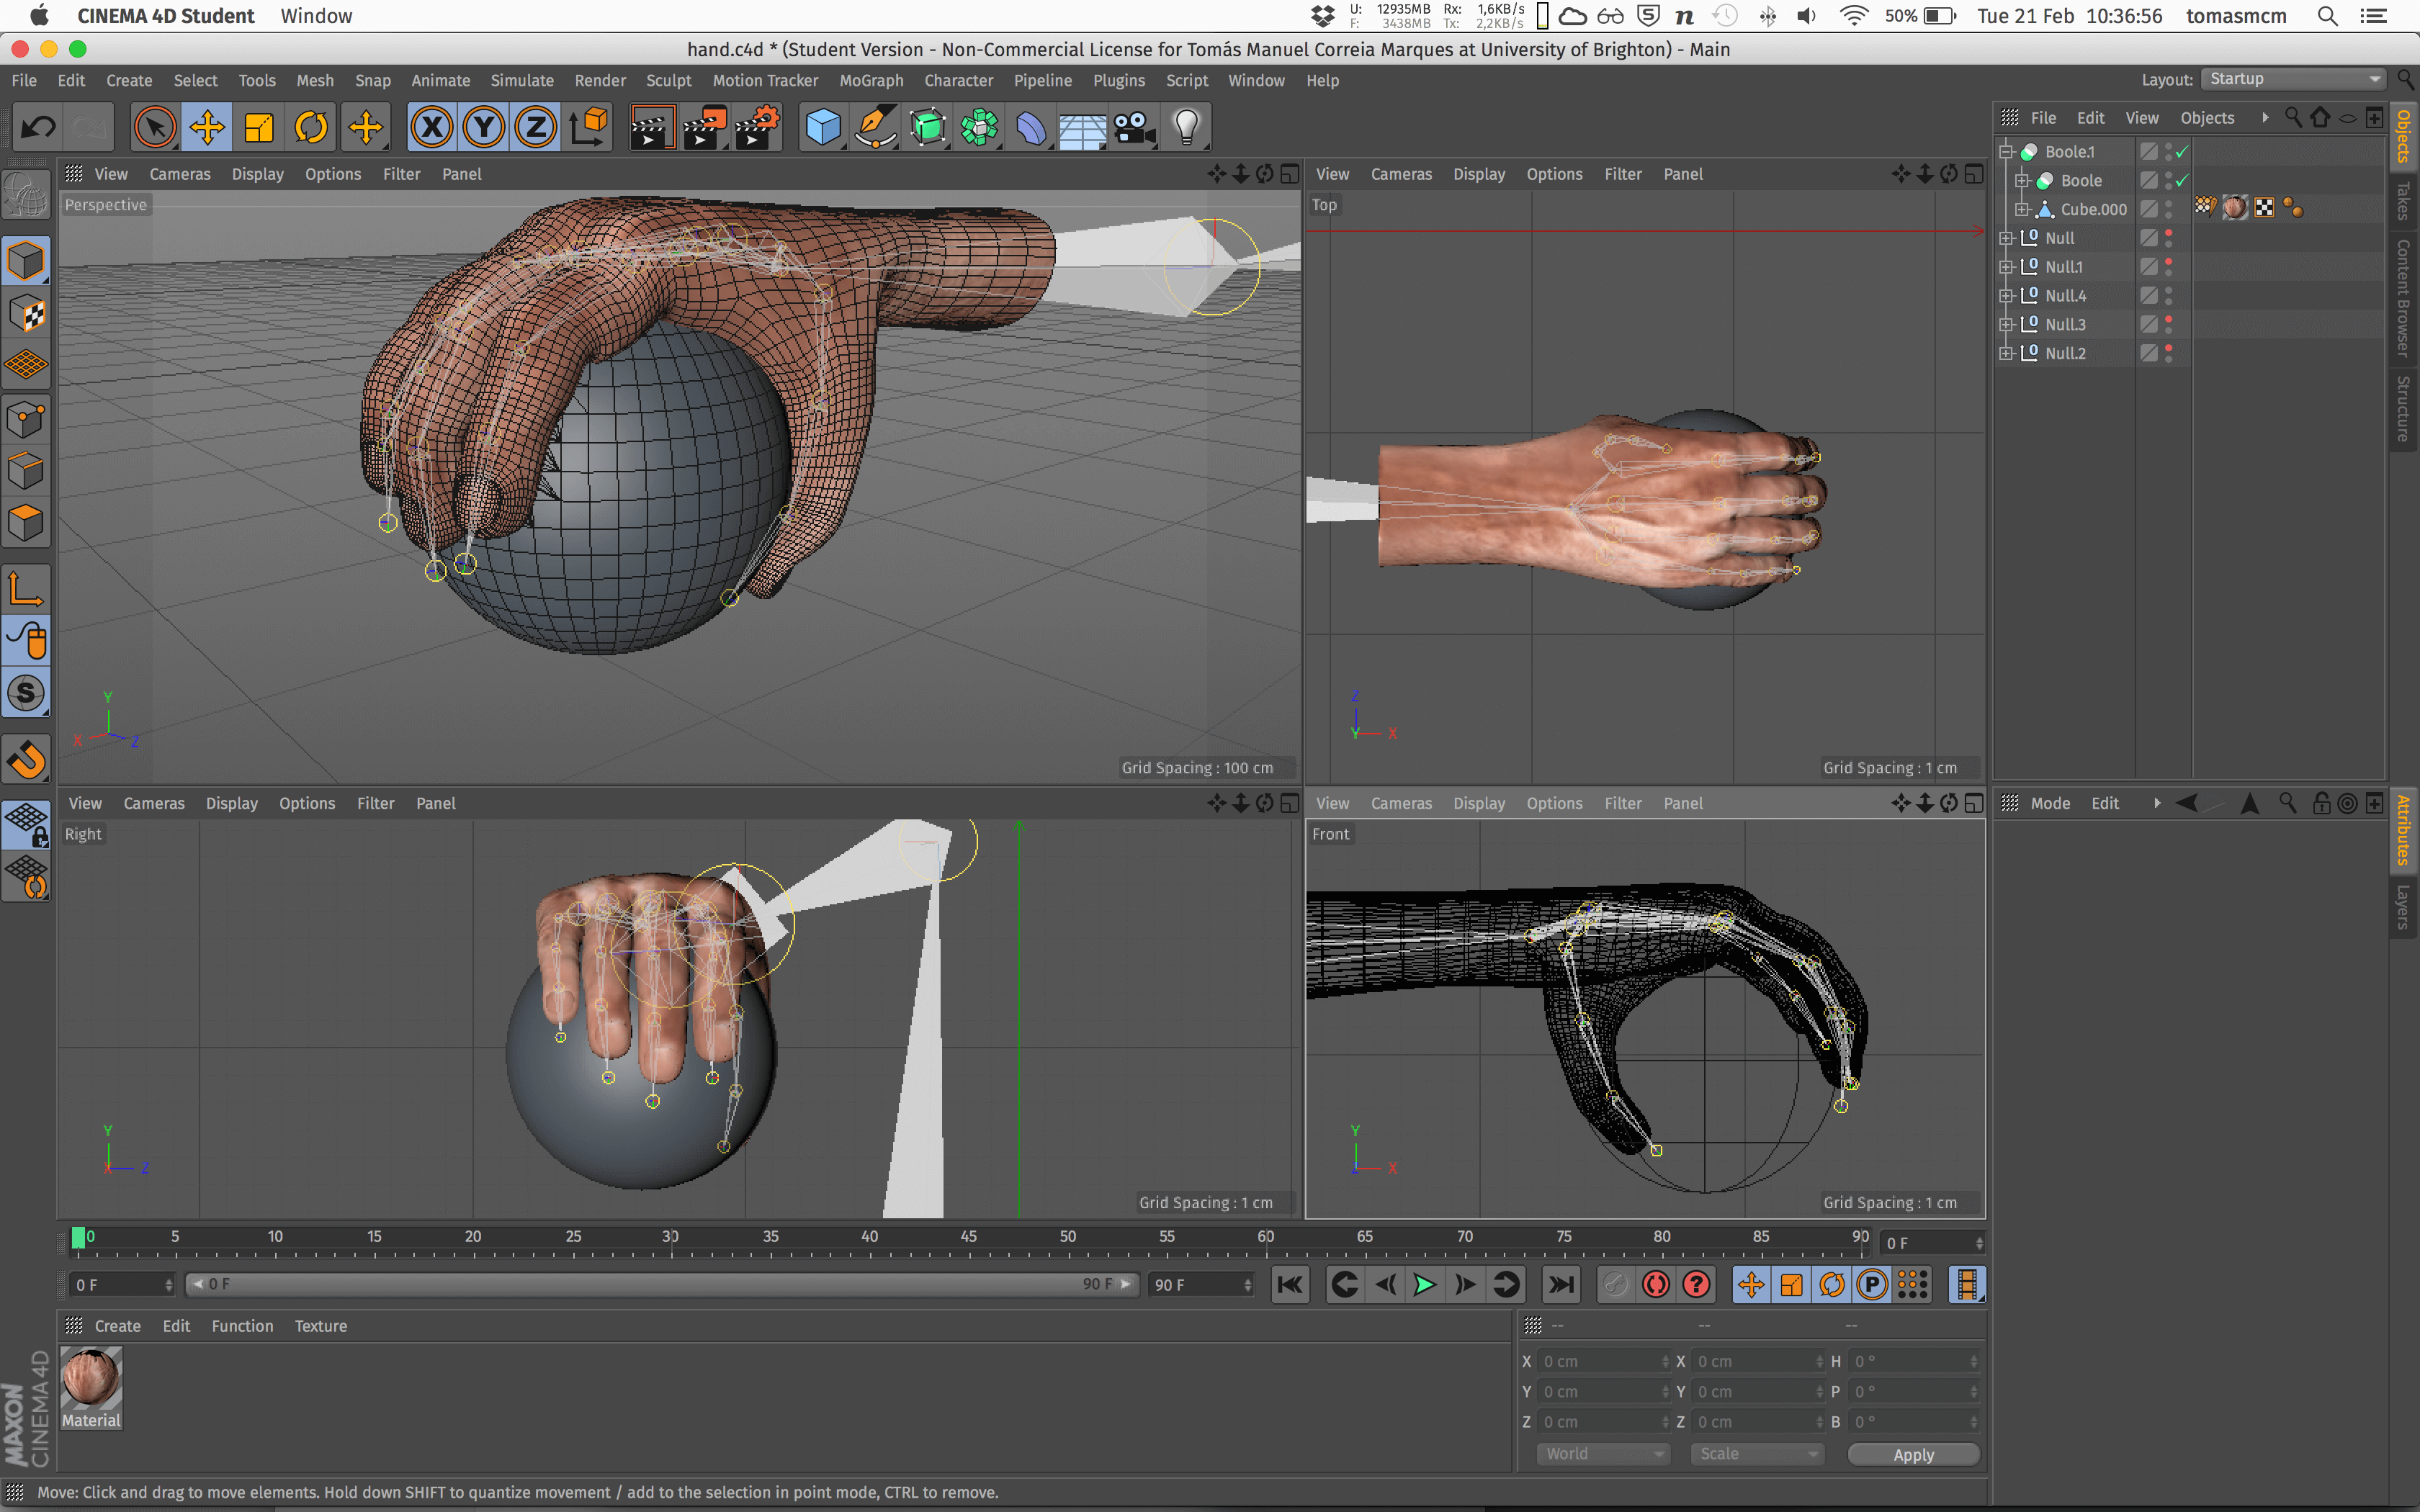The height and width of the screenshot is (1512, 2420).
Task: Click the play forward button
Action: coord(1424,1285)
